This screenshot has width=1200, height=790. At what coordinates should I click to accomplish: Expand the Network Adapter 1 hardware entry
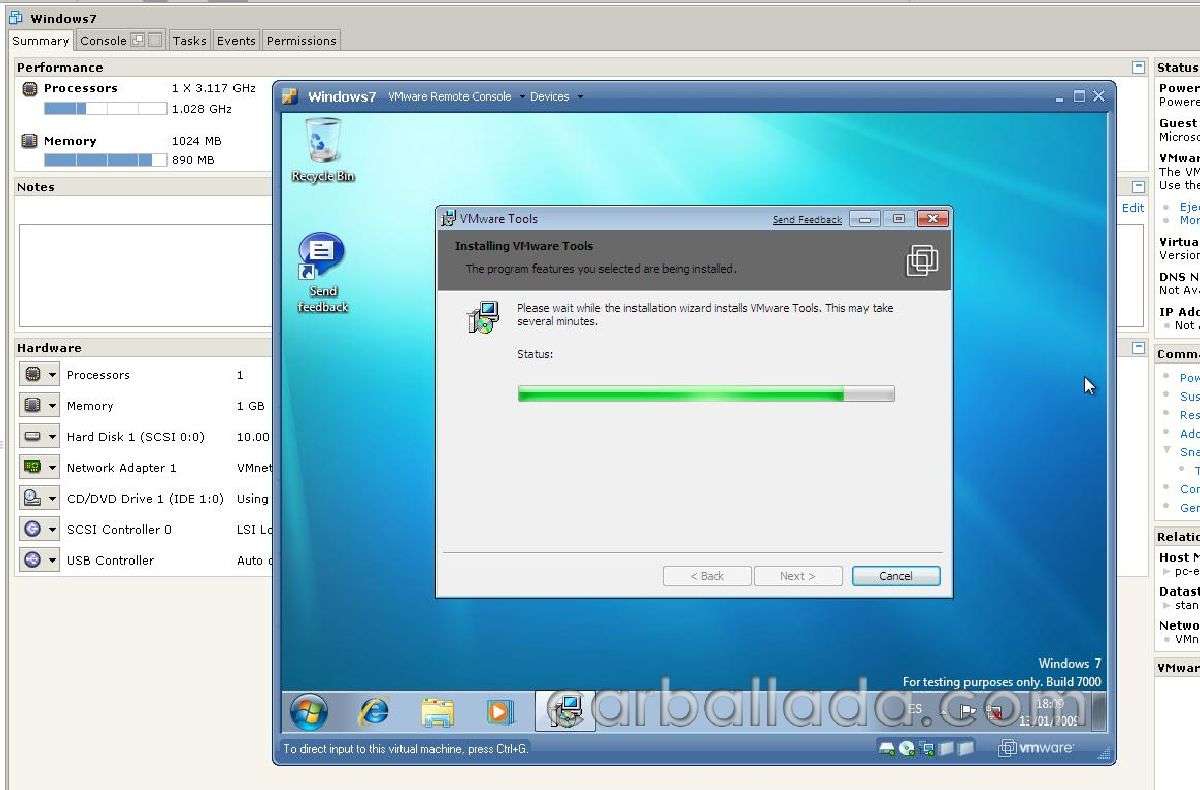tap(50, 467)
